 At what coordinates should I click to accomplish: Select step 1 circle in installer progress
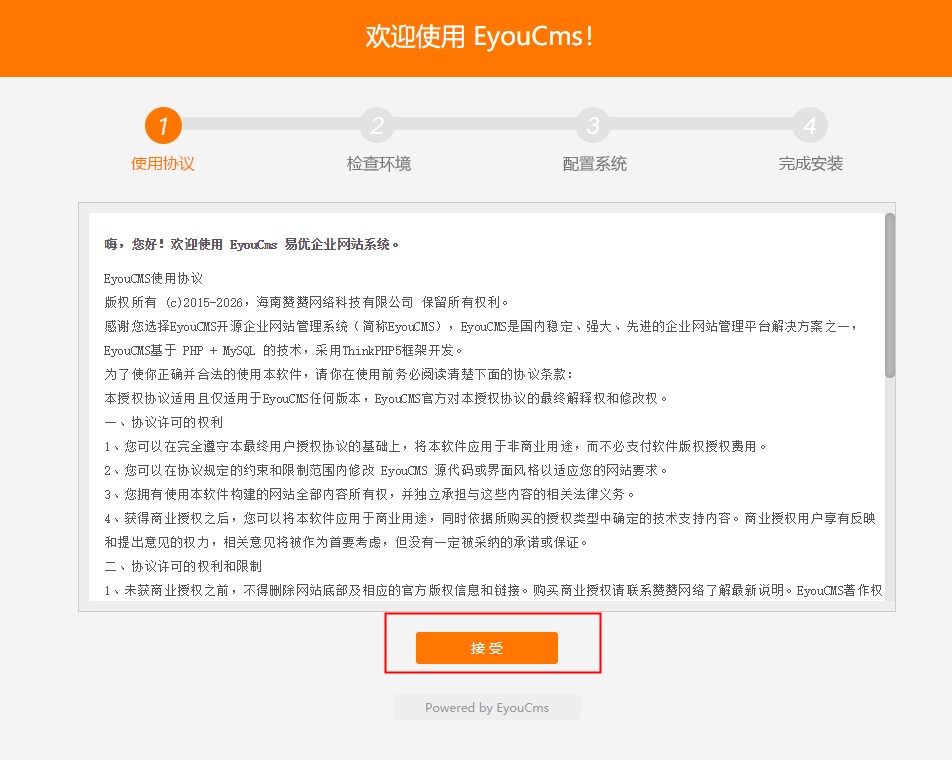(x=163, y=126)
